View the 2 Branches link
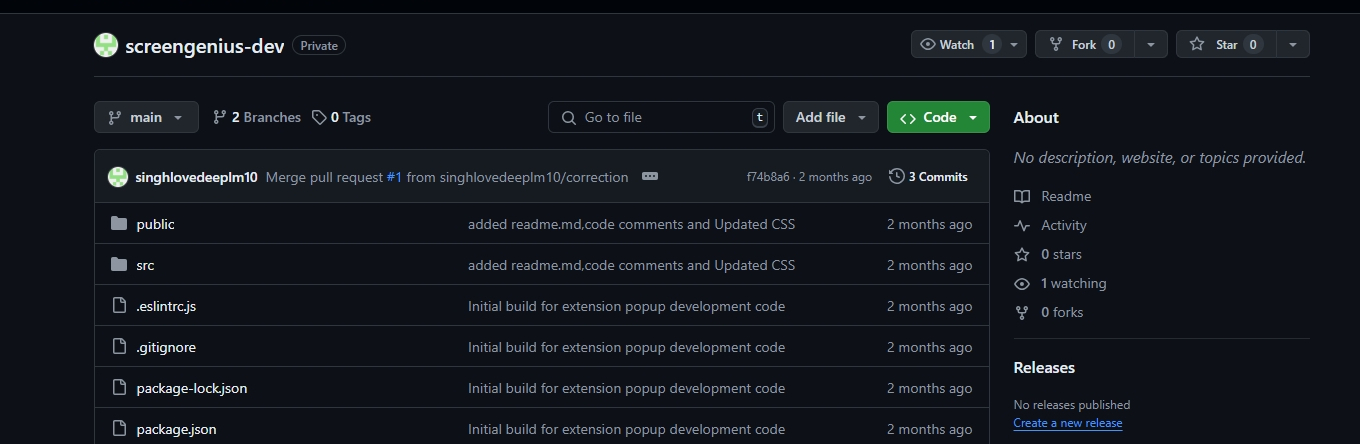Screen dimensions: 1360x444 257,117
